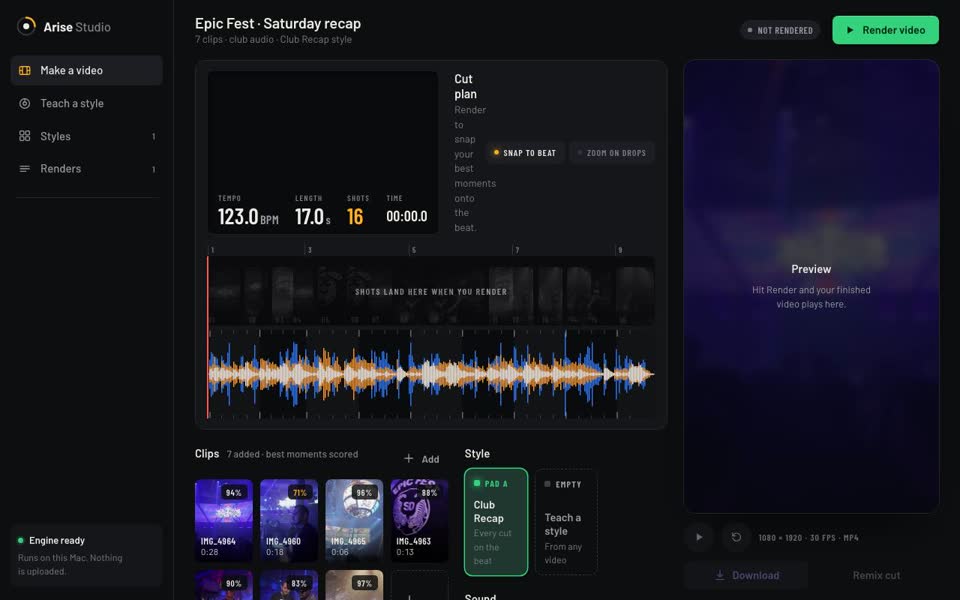Open the Make a video section
The height and width of the screenshot is (600, 960).
coord(86,70)
